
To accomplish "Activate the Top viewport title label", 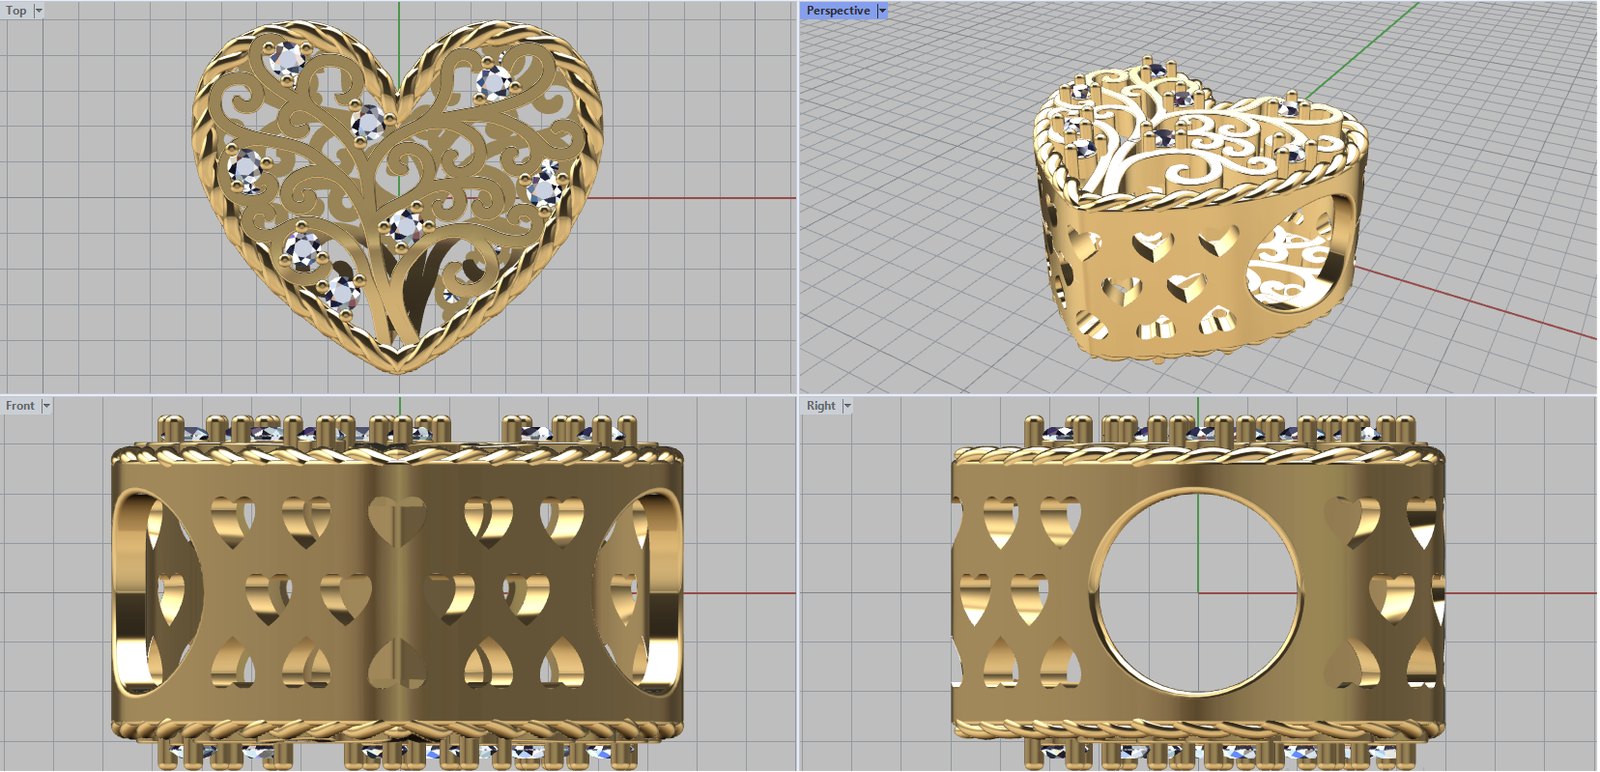I will click(x=17, y=10).
